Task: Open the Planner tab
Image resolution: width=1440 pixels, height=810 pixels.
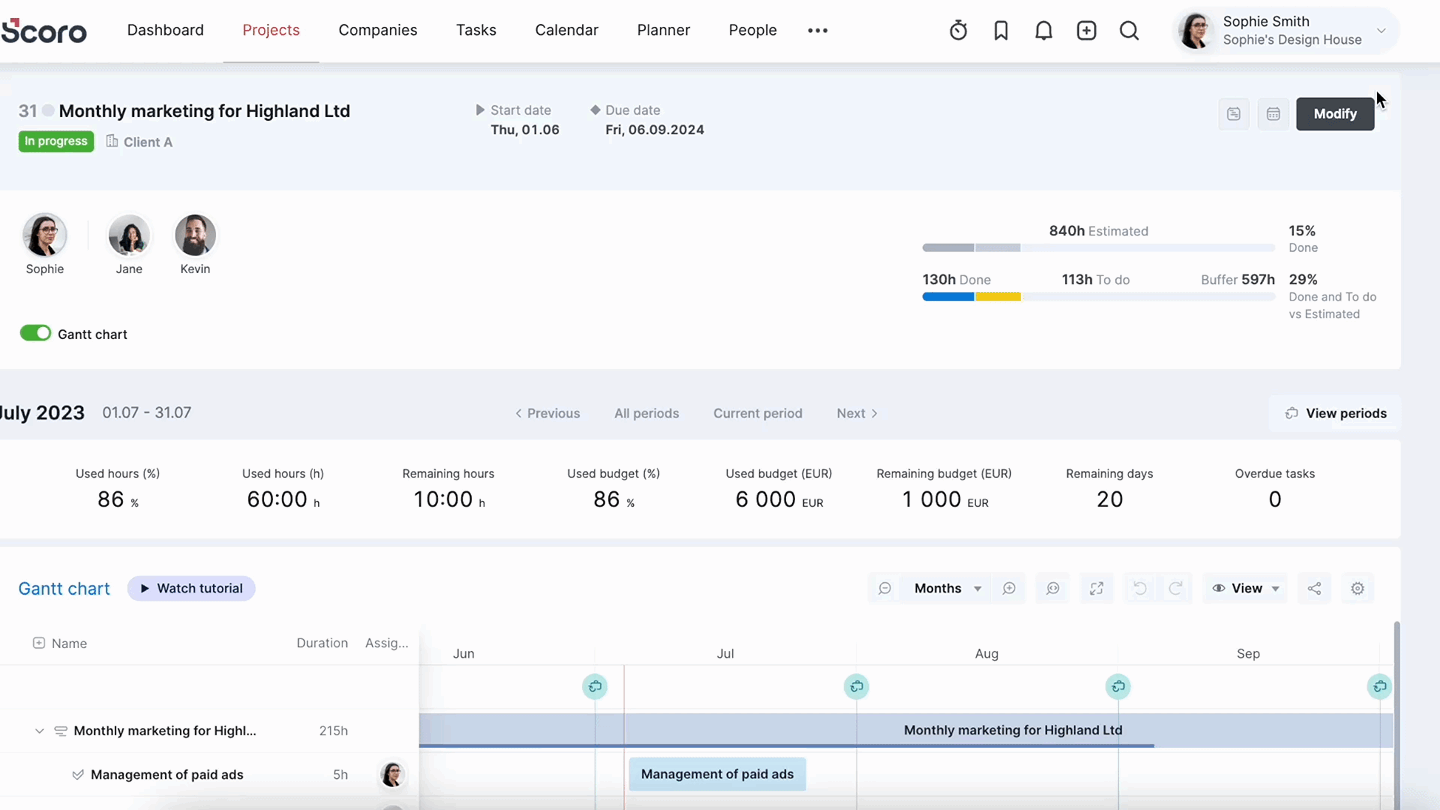Action: coord(664,30)
